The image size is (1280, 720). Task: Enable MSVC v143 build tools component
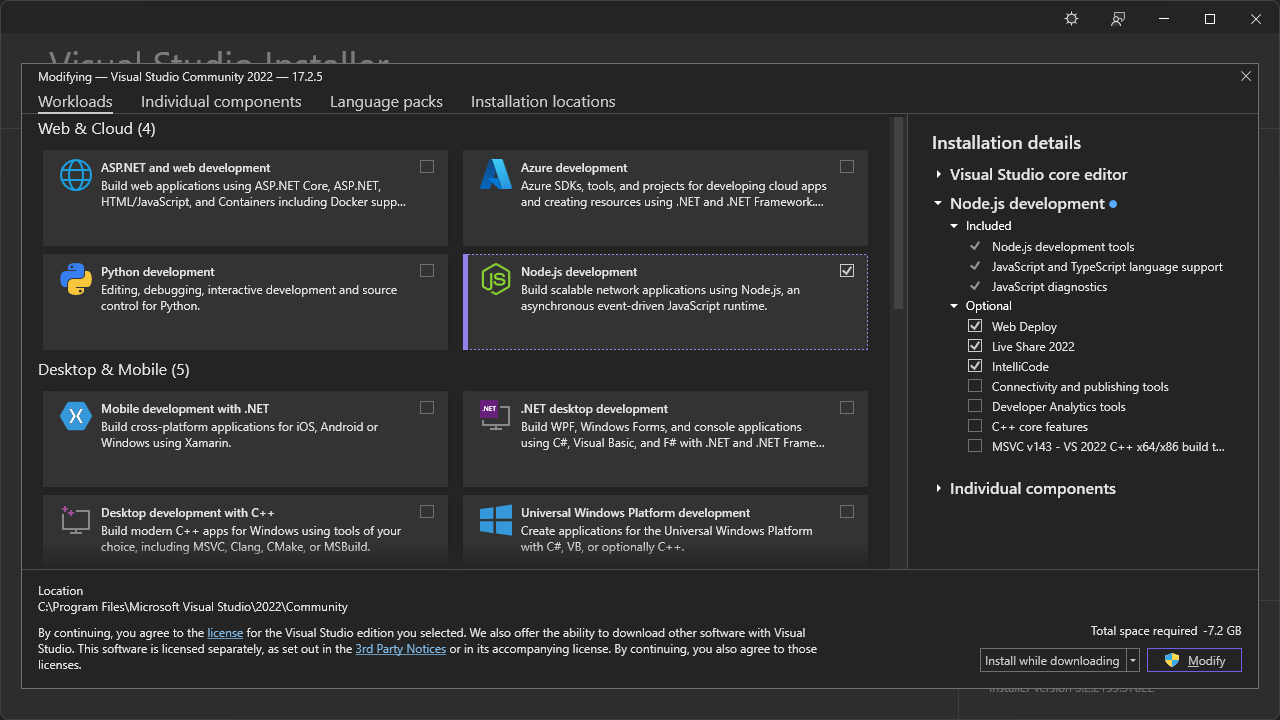[975, 446]
